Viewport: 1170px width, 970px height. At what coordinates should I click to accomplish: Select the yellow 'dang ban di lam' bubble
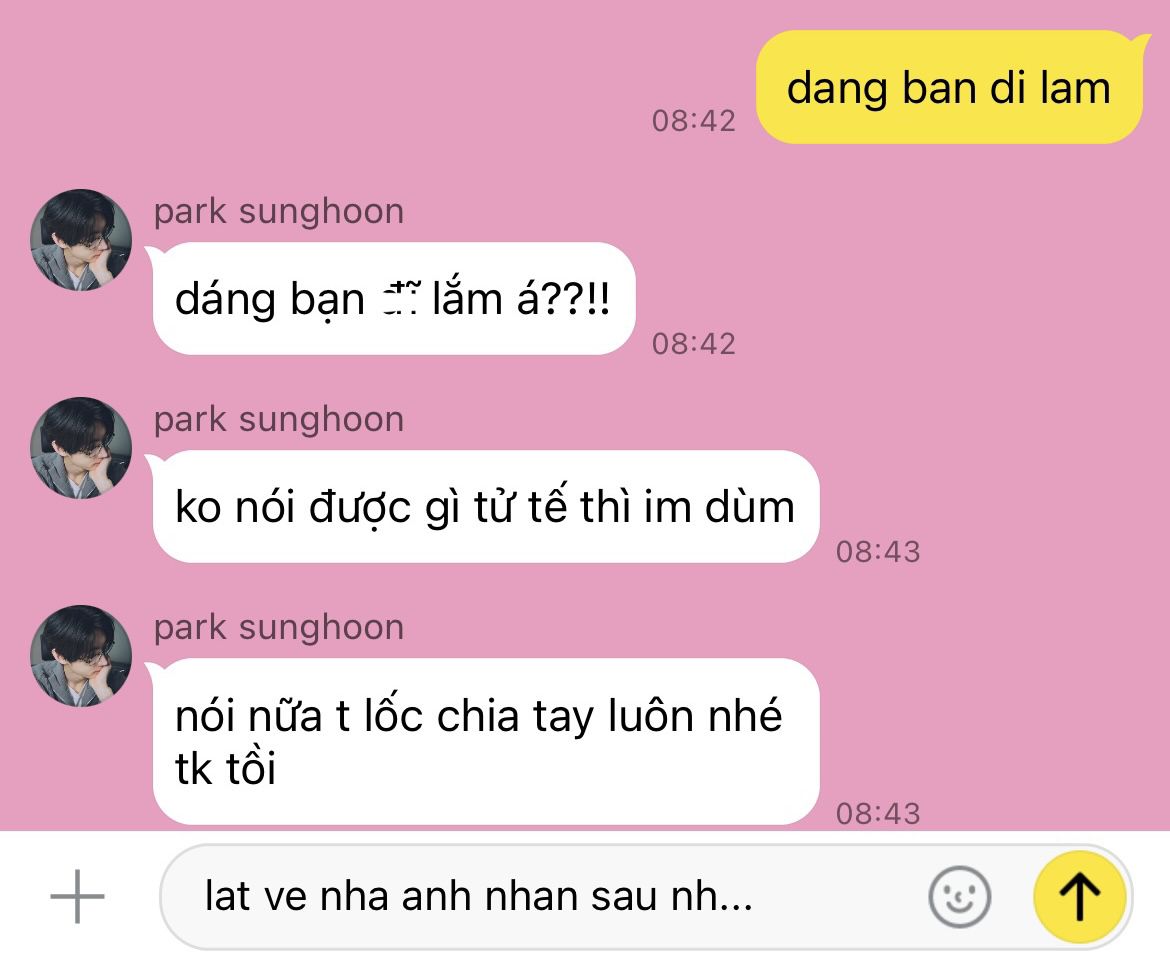tap(949, 87)
